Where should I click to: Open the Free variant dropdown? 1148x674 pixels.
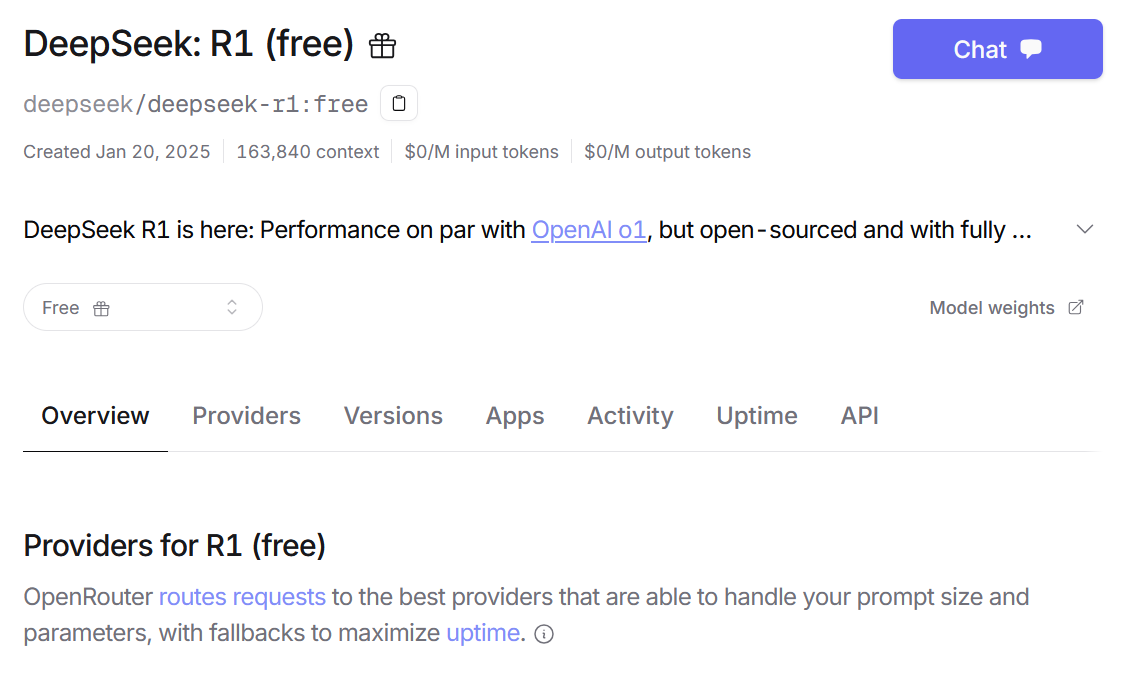143,307
